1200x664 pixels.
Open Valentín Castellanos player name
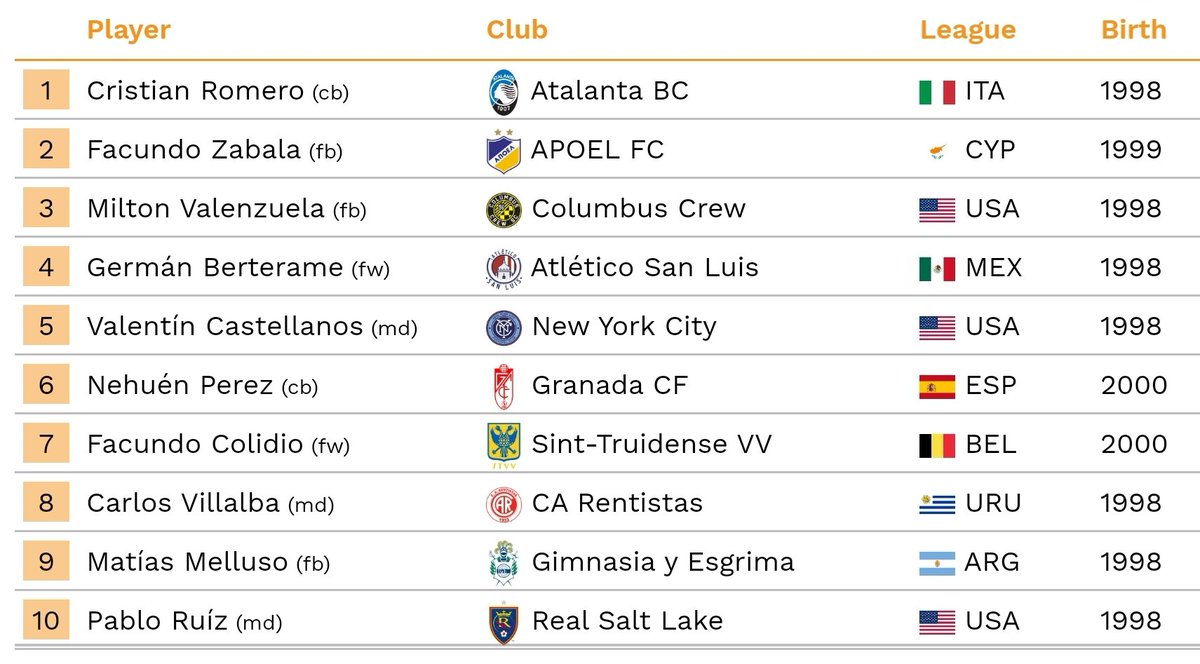(x=225, y=327)
